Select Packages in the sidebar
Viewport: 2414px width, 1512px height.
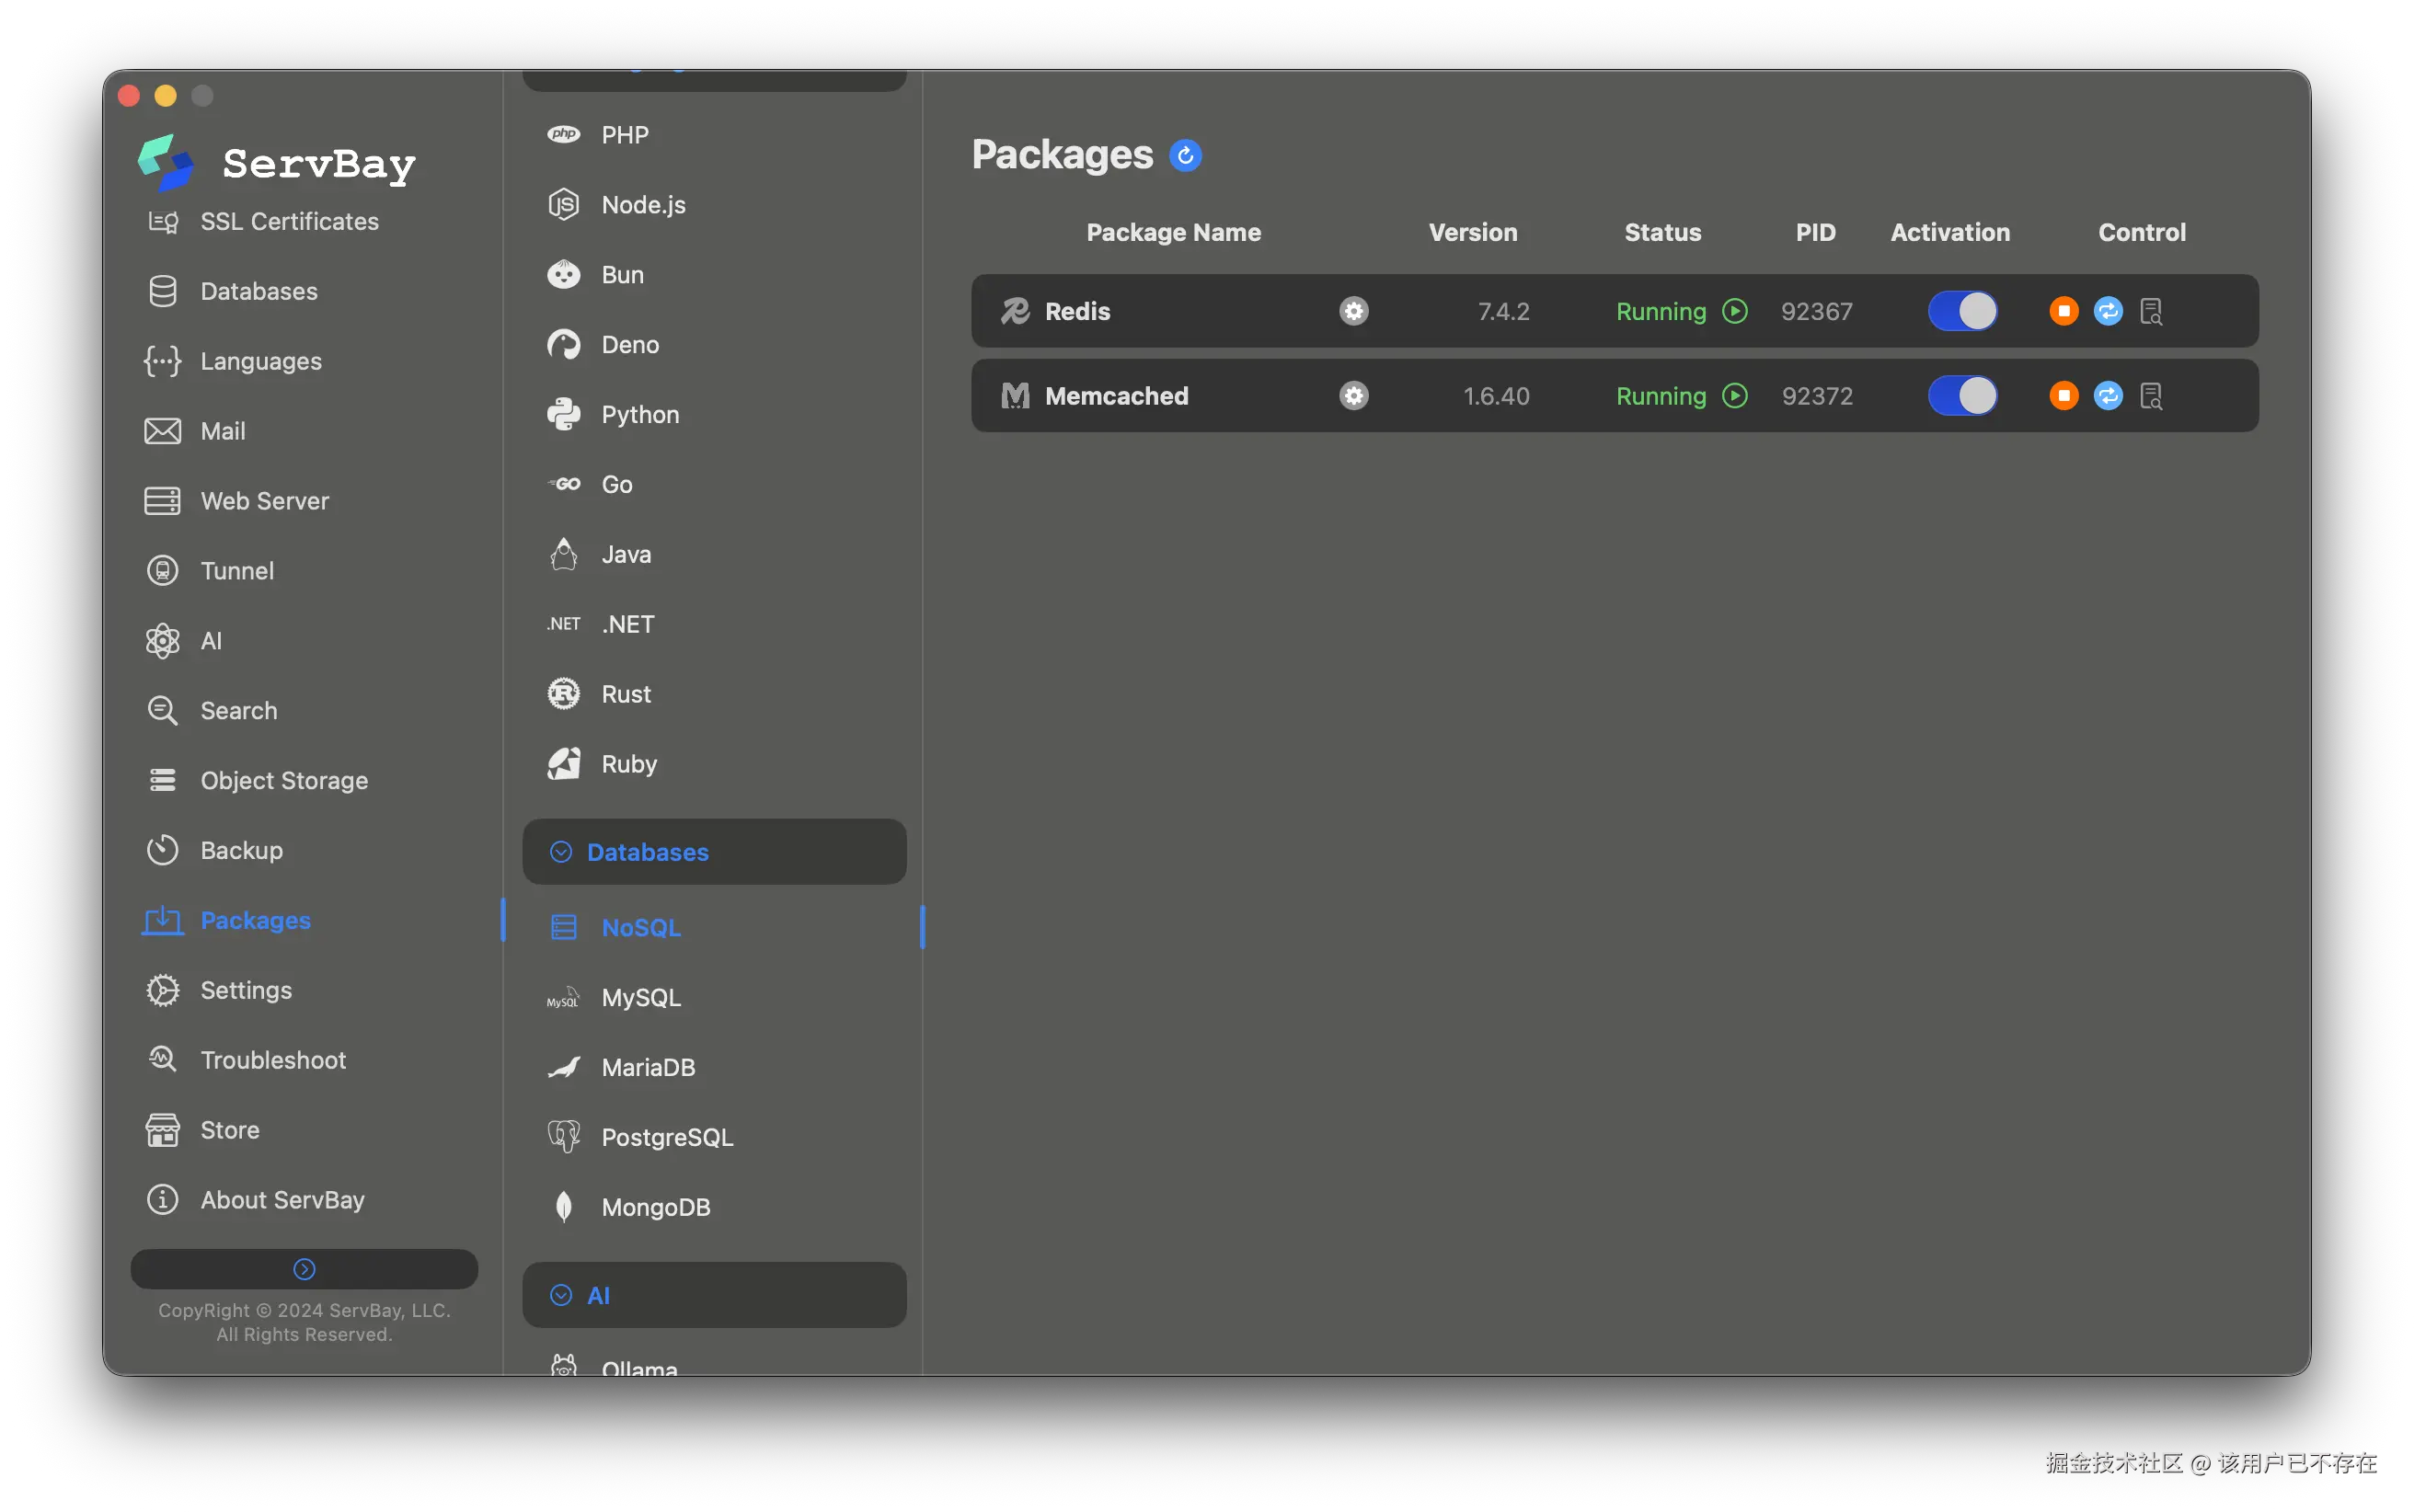click(228, 921)
